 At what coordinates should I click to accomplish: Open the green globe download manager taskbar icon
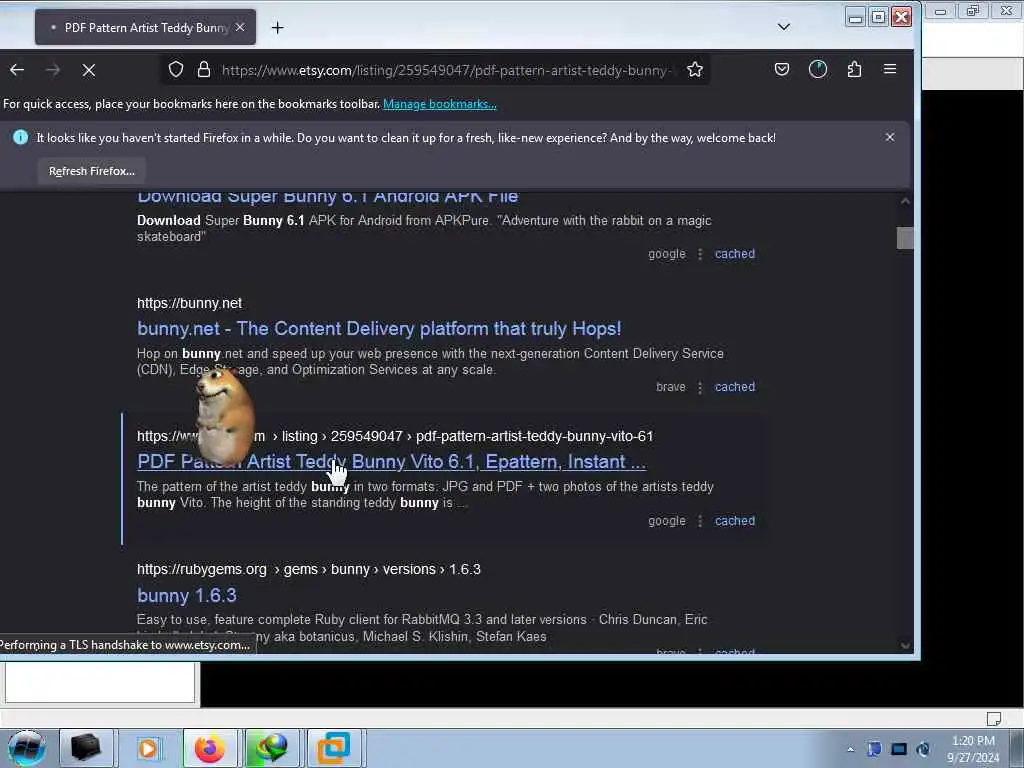click(x=272, y=748)
